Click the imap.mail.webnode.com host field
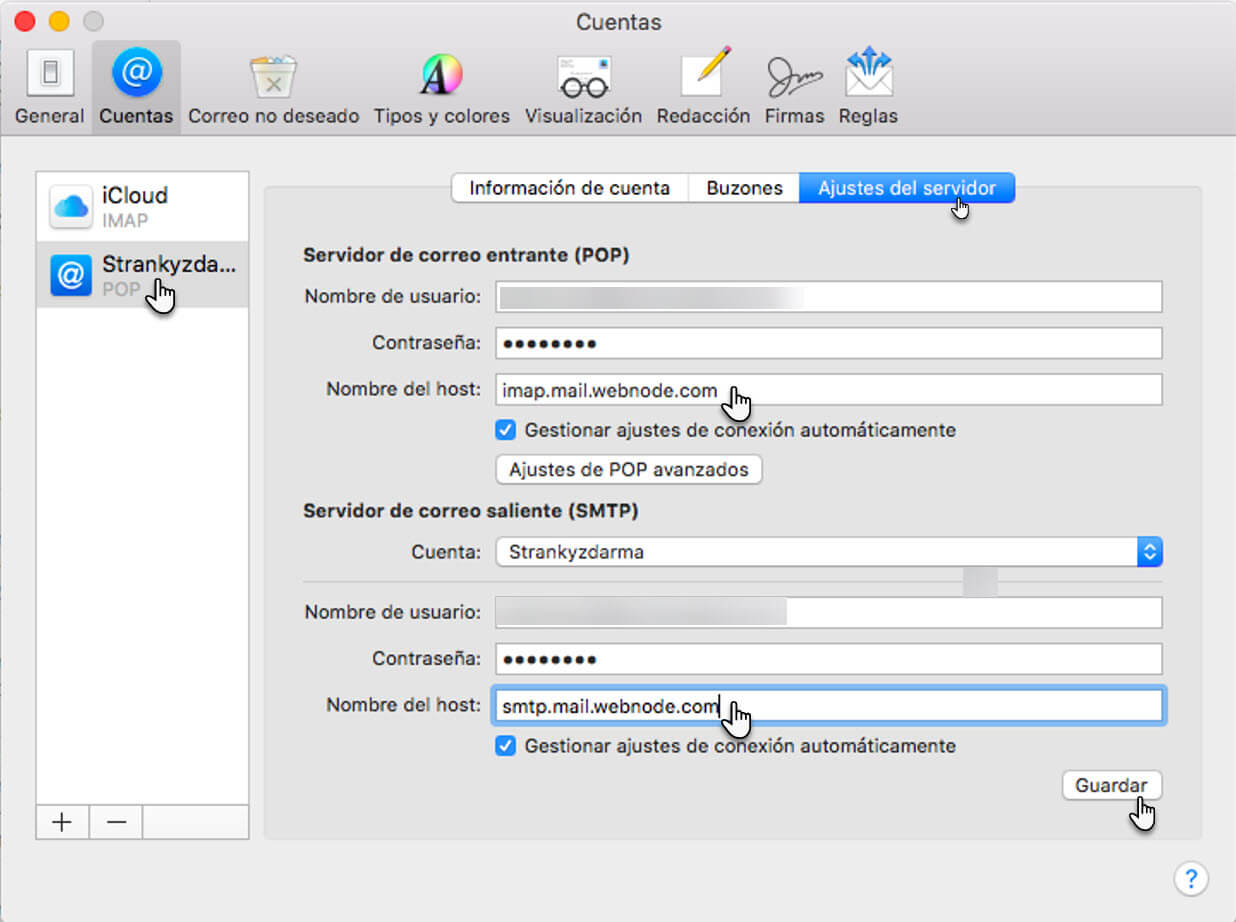This screenshot has height=922, width=1236. click(829, 390)
